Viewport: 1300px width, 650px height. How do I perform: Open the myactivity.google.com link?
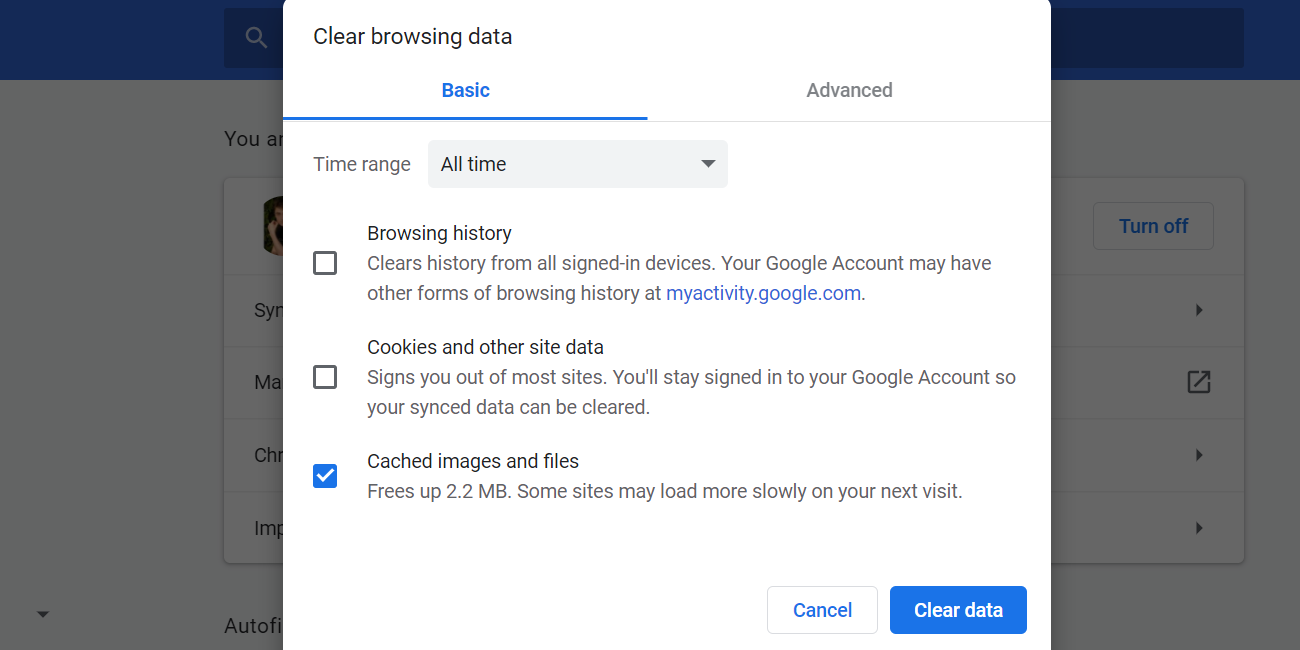(x=763, y=292)
